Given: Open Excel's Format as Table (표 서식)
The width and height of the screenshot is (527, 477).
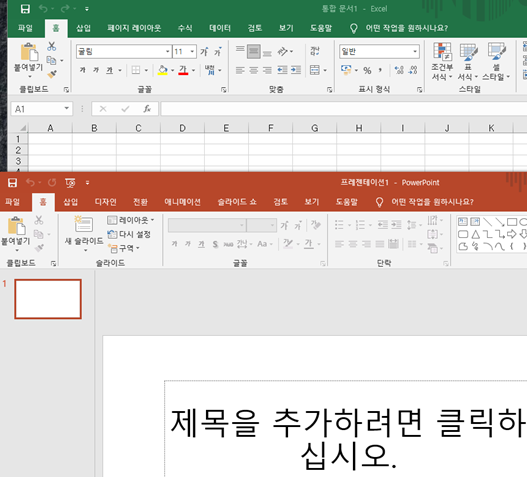Looking at the screenshot, I should [x=468, y=62].
